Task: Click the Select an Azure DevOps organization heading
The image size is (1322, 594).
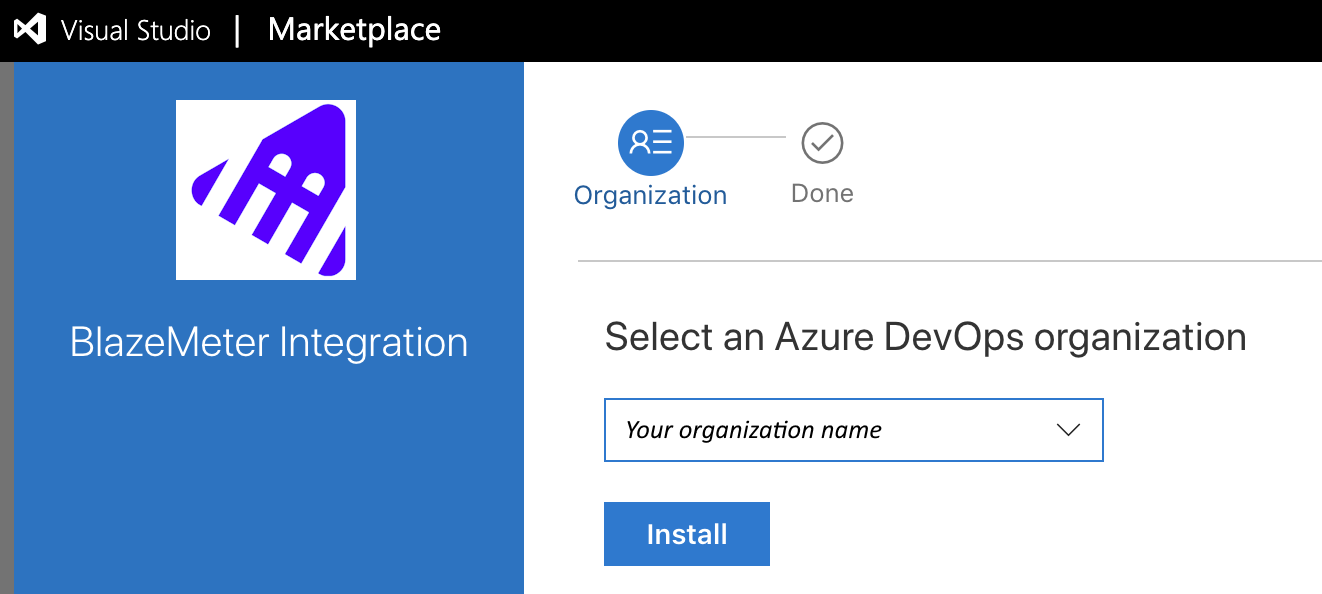Action: click(x=925, y=337)
